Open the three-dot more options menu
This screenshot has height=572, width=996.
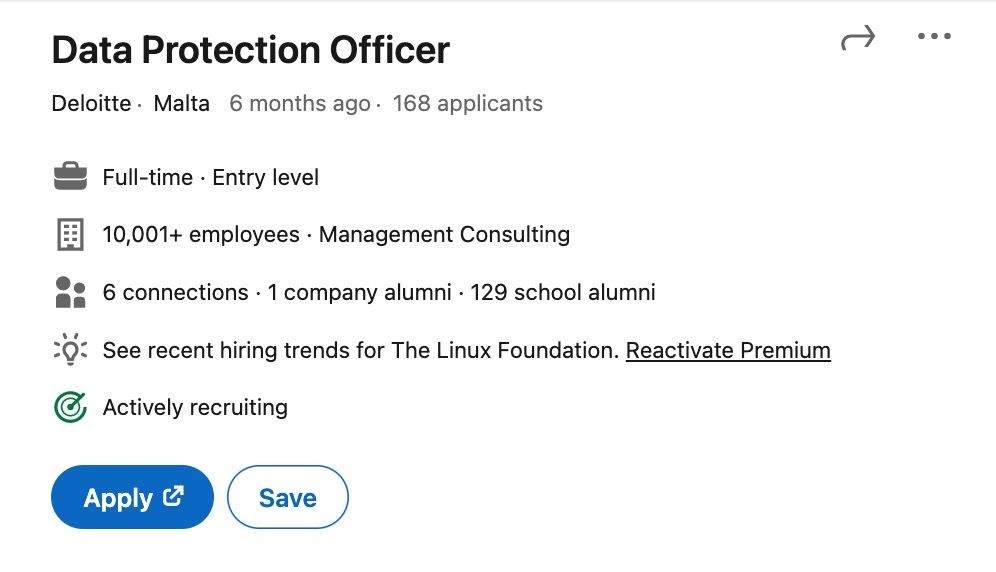pos(934,37)
